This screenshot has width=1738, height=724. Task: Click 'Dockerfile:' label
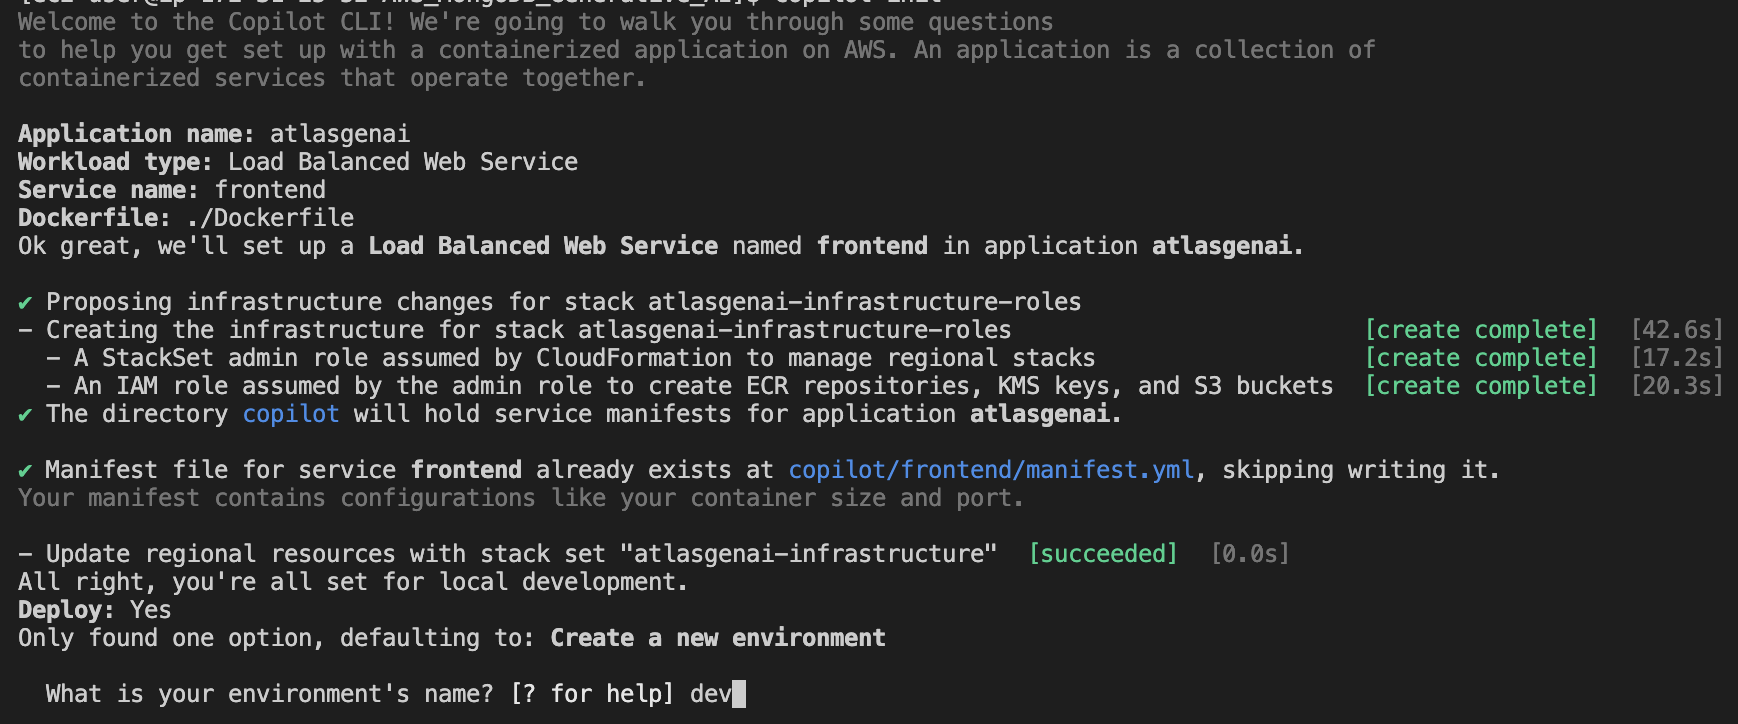coord(95,218)
